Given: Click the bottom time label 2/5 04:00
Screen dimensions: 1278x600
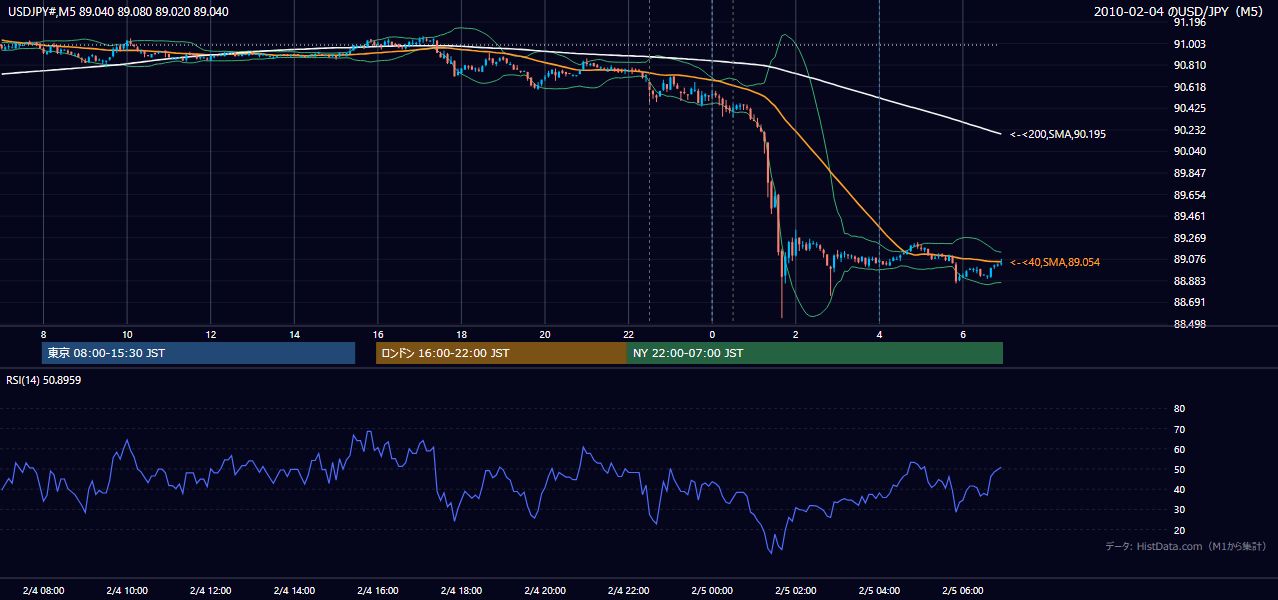Looking at the screenshot, I should point(879,590).
